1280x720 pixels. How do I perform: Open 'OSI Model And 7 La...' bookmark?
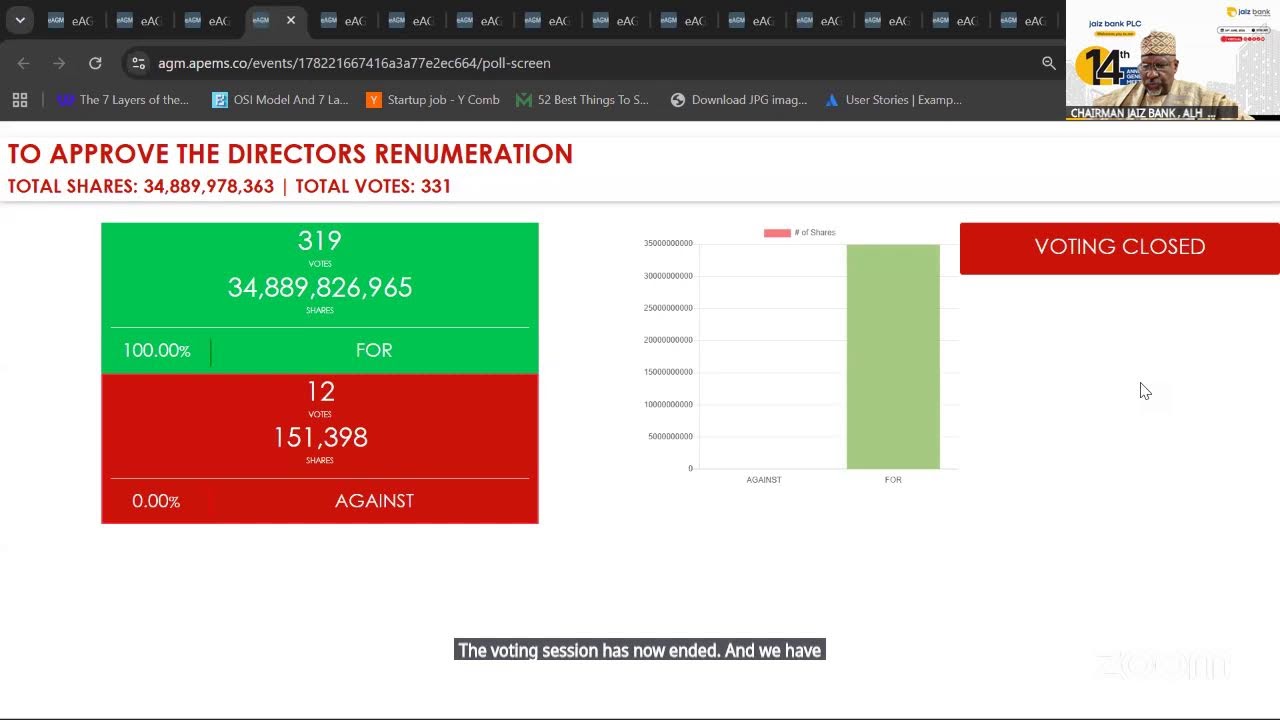point(280,100)
